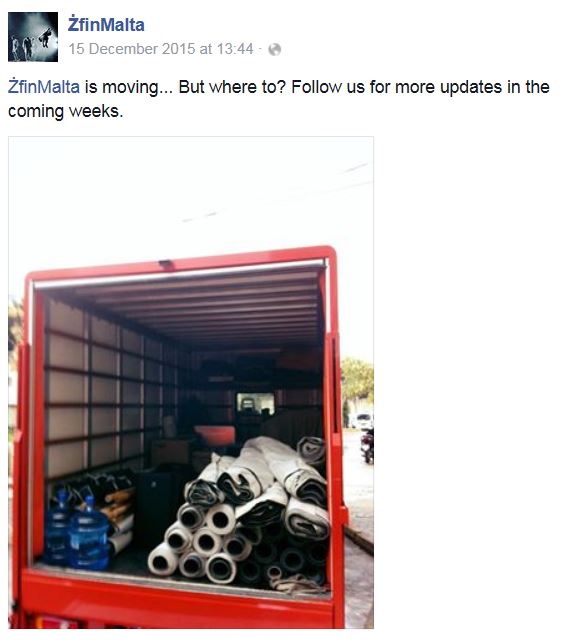Select the post text about moving
Screen dimensions: 563x644
coord(279,99)
